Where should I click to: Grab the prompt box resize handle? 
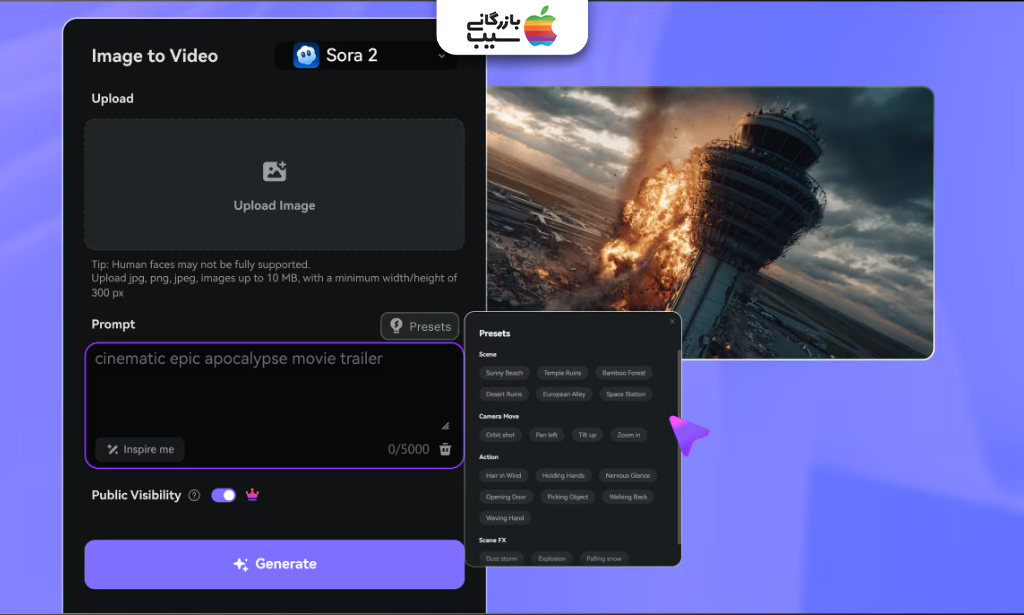(x=445, y=425)
